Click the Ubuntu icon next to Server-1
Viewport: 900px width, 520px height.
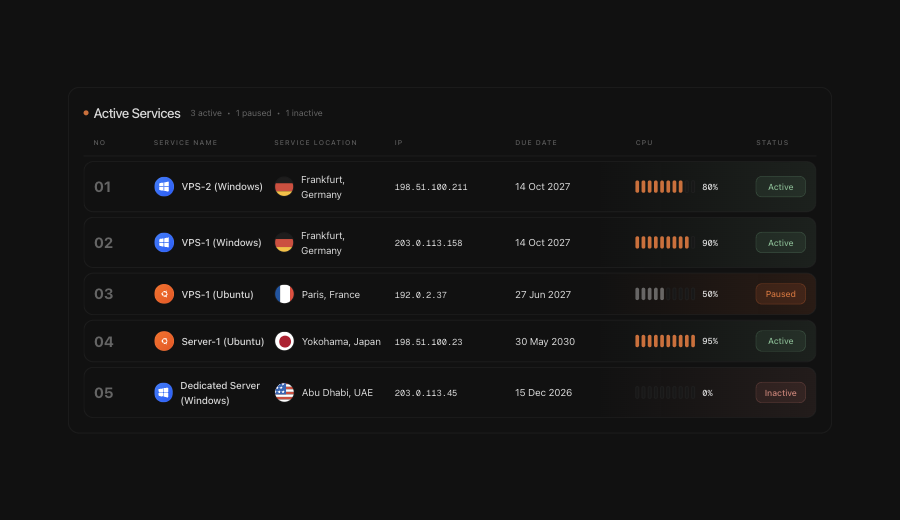164,341
